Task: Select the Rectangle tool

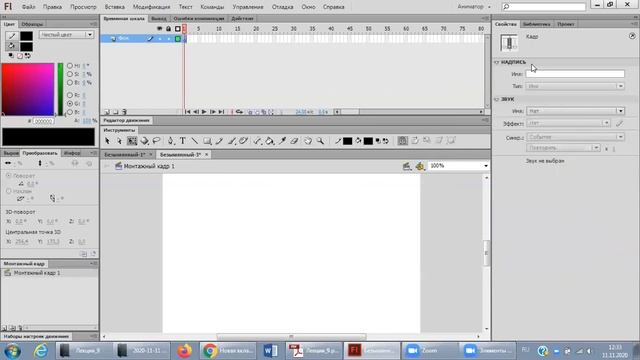Action: tap(207, 141)
